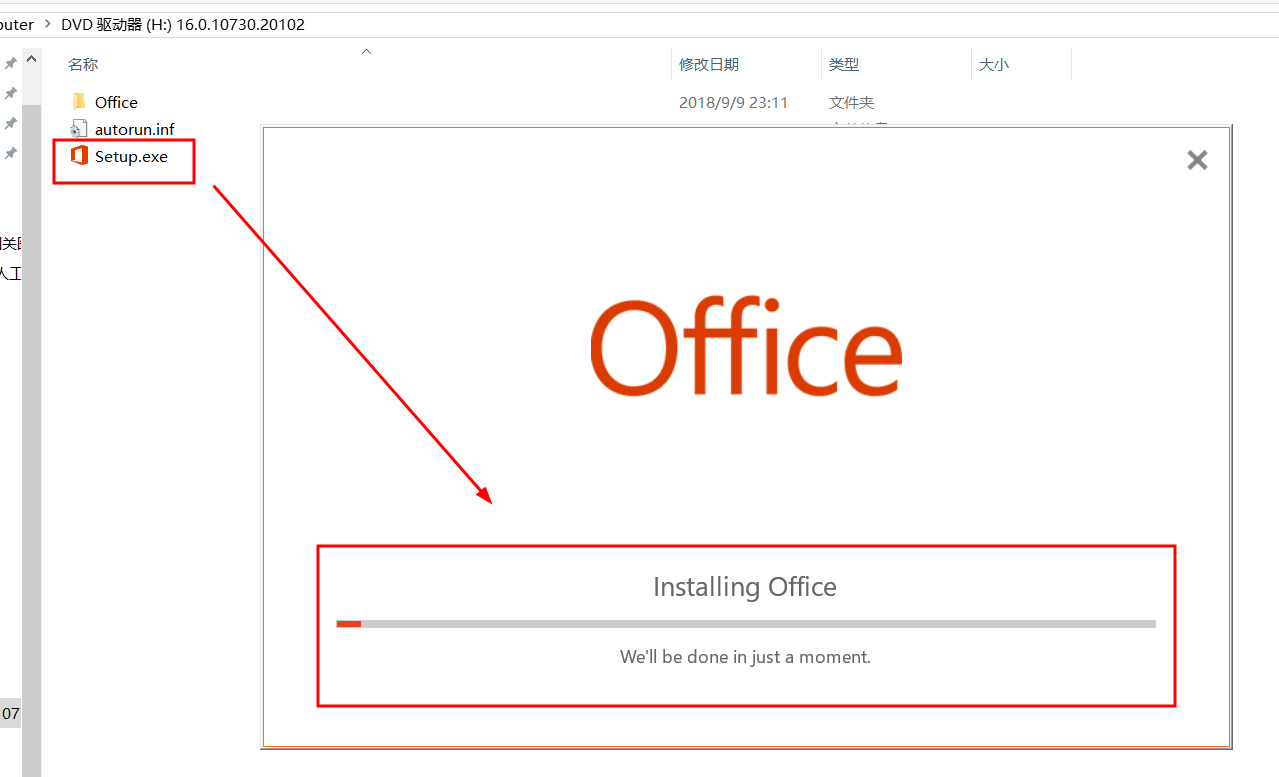The width and height of the screenshot is (1279, 777).
Task: Click the navigation pane scroll-up arrow
Action: [32, 60]
